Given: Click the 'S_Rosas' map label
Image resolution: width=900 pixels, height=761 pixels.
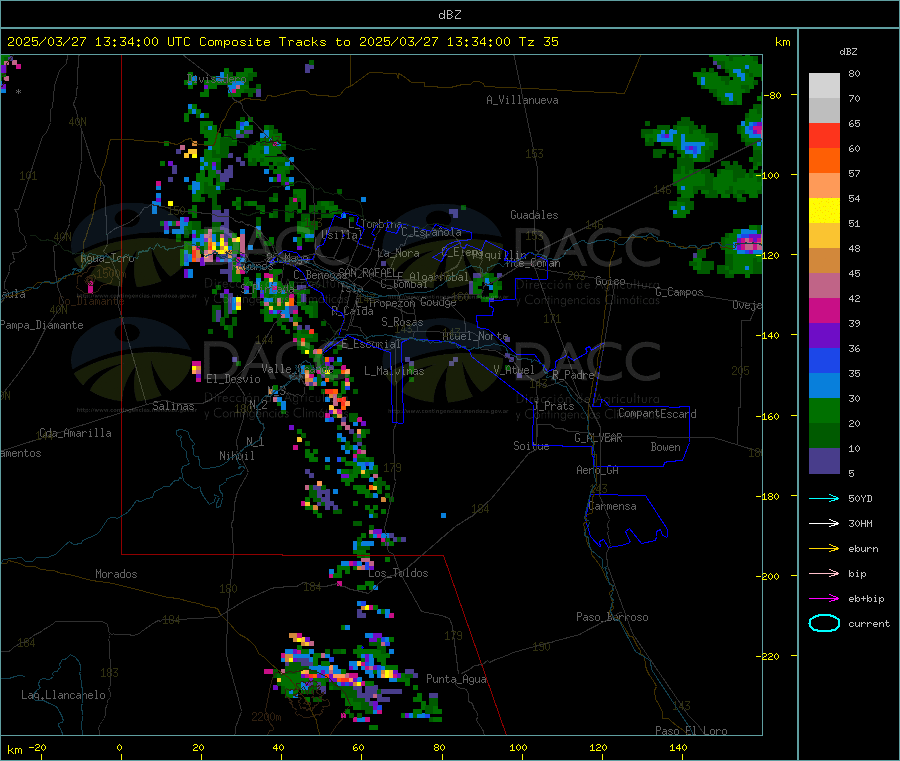Looking at the screenshot, I should (x=402, y=322).
